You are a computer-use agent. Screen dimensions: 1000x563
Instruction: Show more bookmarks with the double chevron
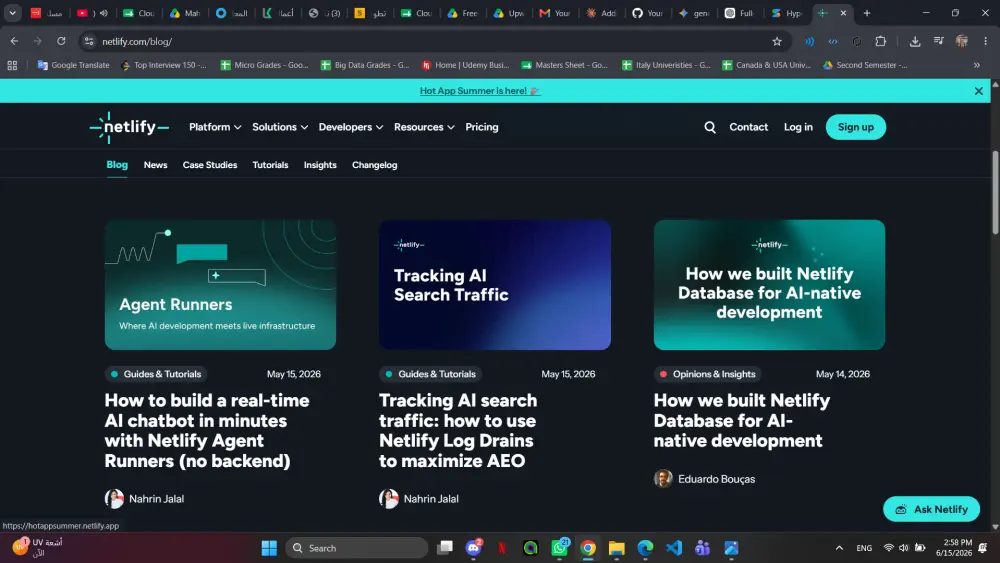976,65
